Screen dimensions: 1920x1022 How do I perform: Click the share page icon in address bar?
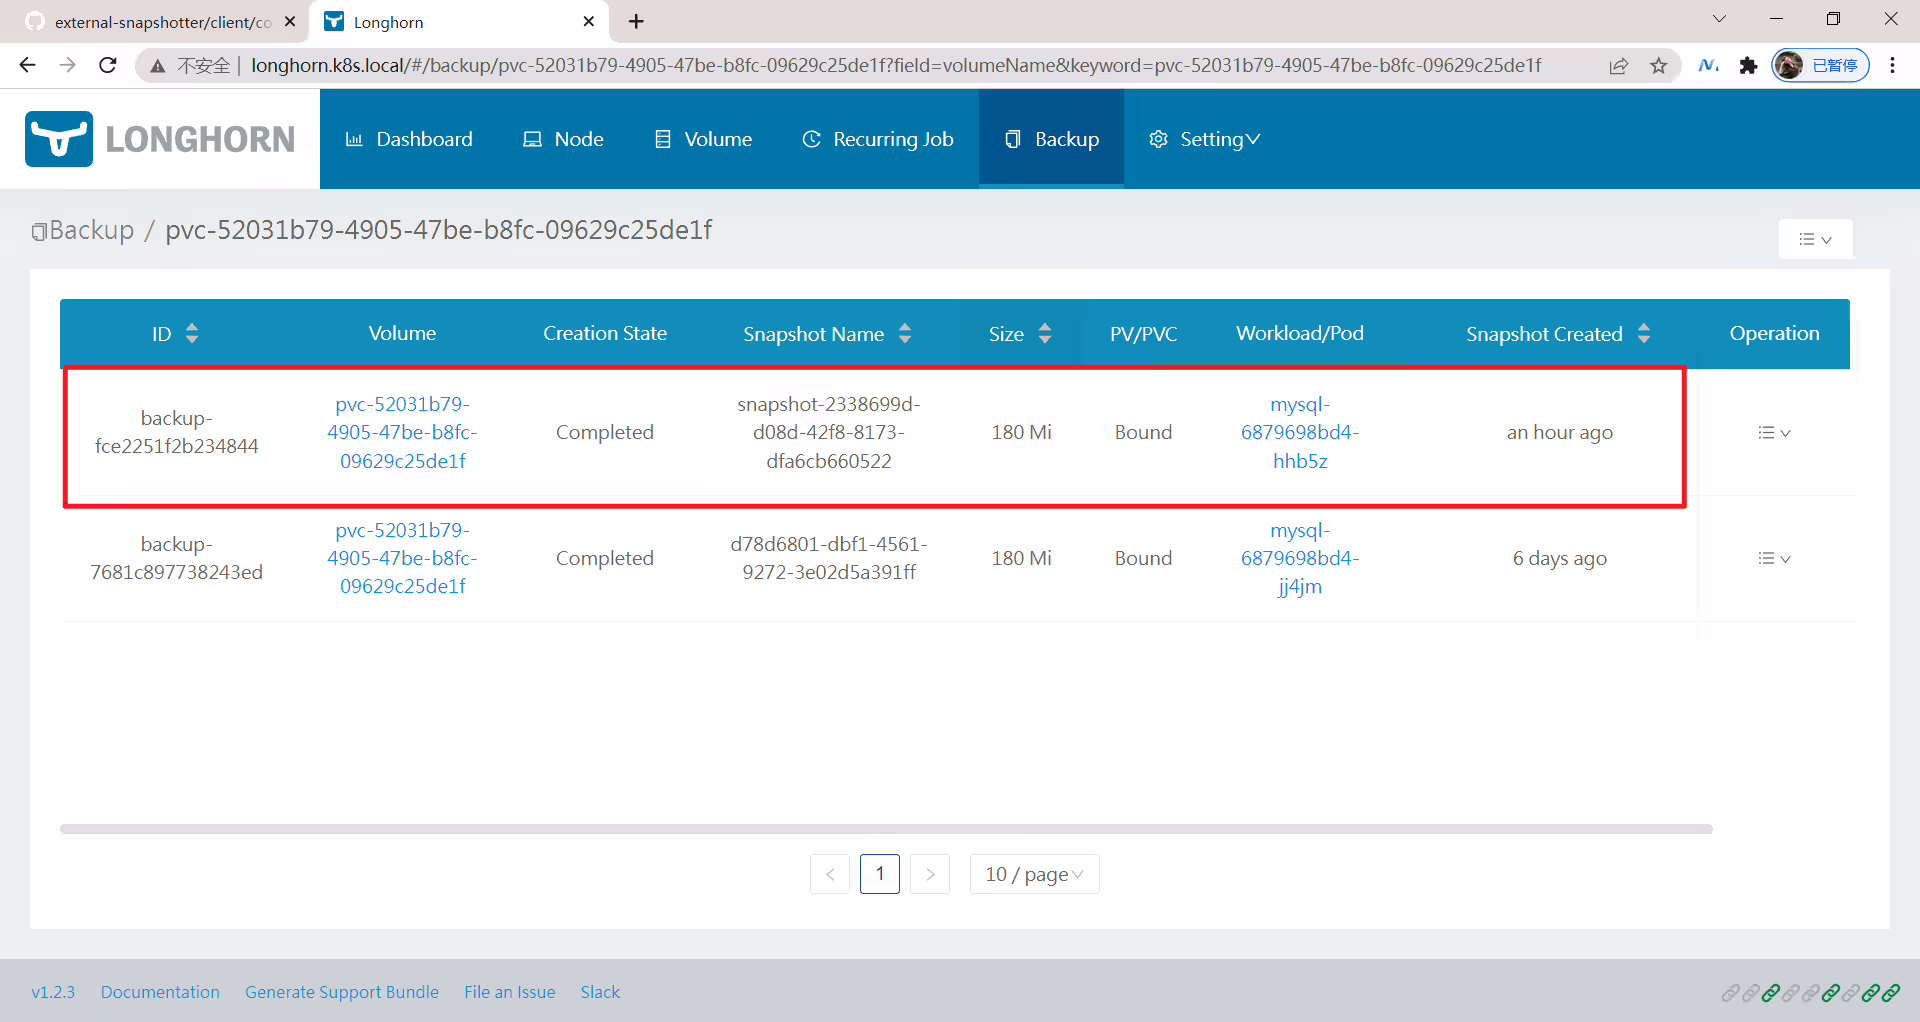pyautogui.click(x=1619, y=66)
